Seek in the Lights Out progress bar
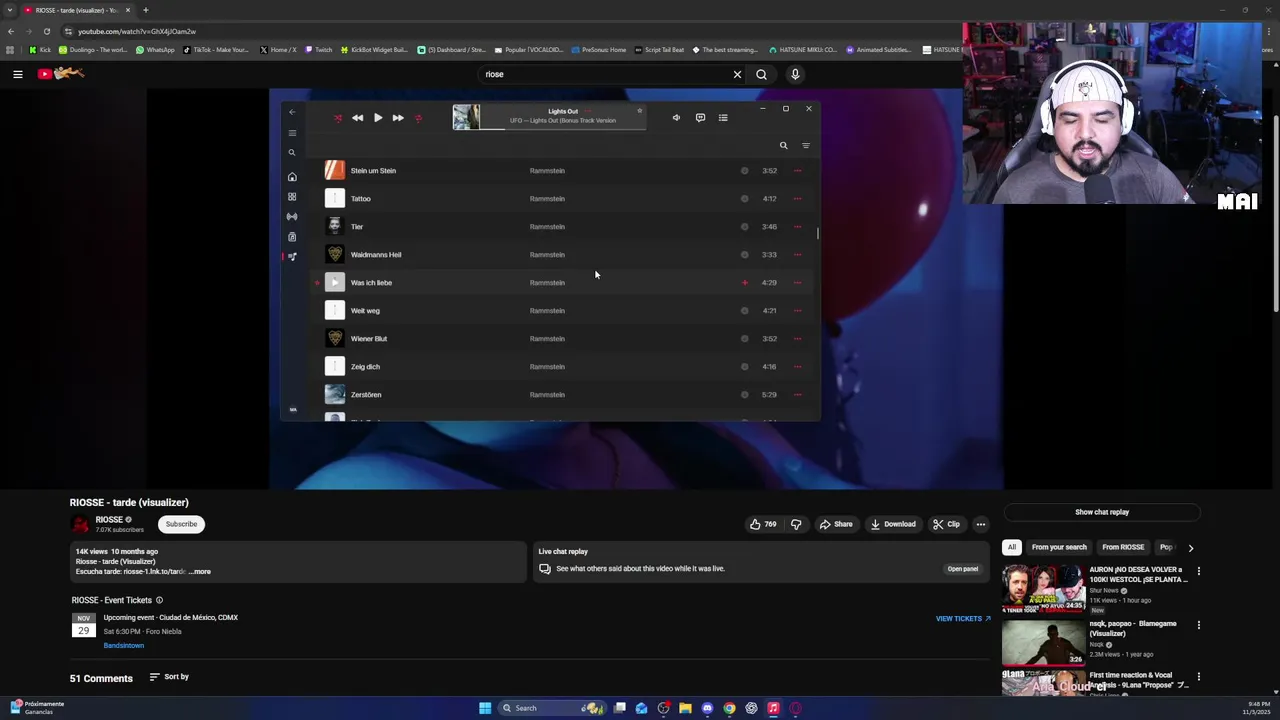The width and height of the screenshot is (1280, 720). [563, 130]
